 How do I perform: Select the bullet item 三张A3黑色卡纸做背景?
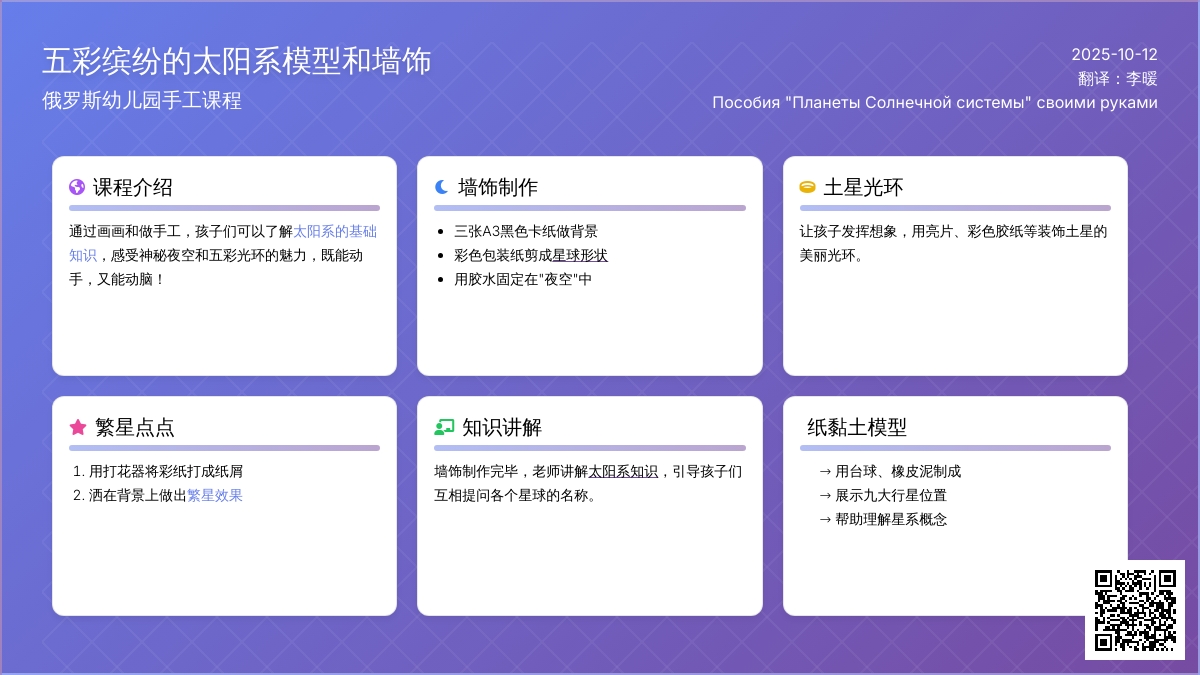(526, 231)
